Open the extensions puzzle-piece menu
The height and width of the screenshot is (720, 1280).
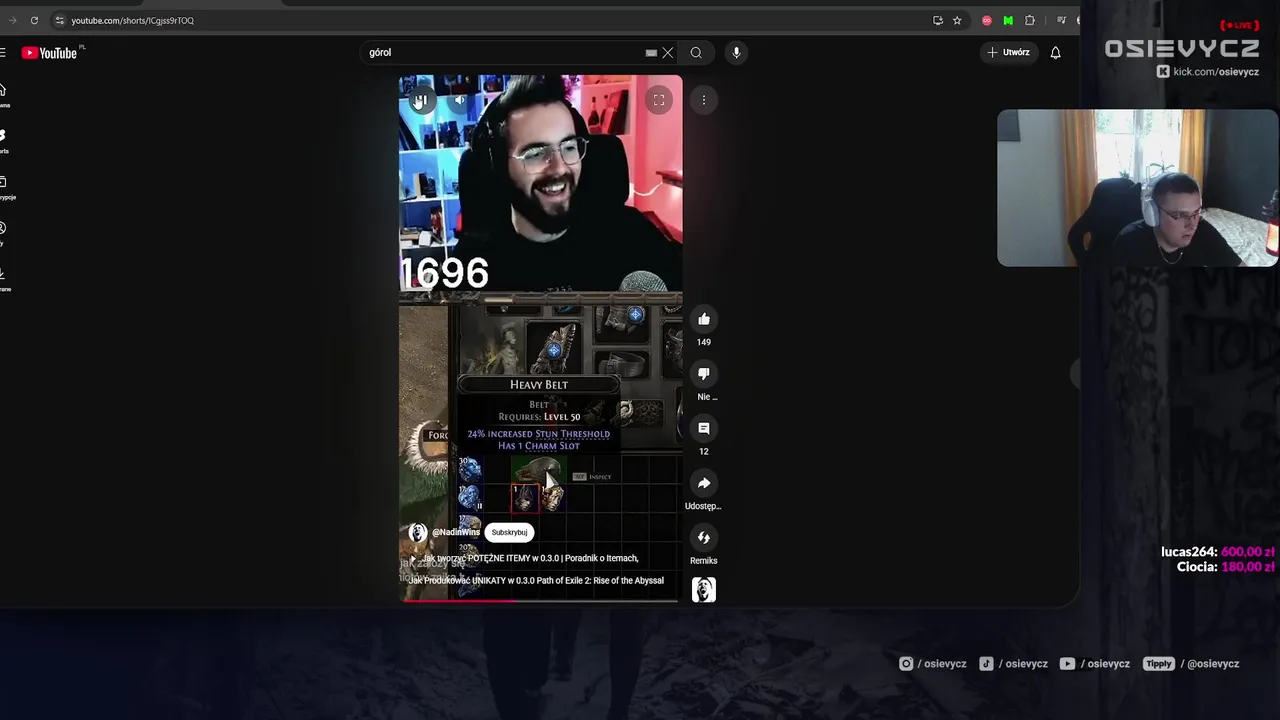(1030, 20)
